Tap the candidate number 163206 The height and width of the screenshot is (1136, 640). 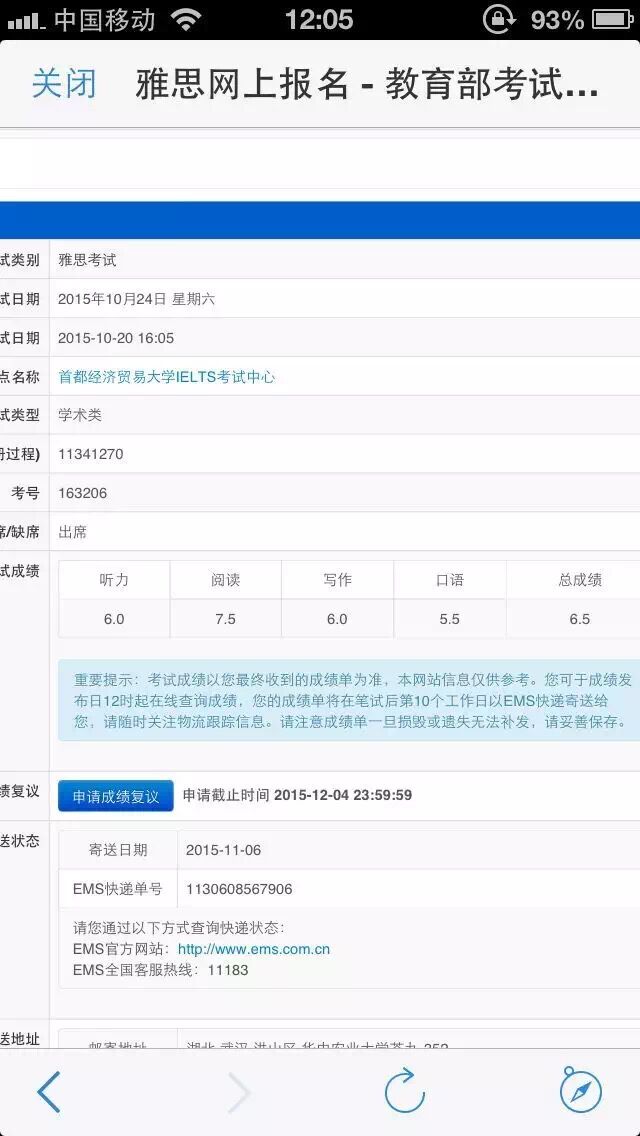[83, 493]
